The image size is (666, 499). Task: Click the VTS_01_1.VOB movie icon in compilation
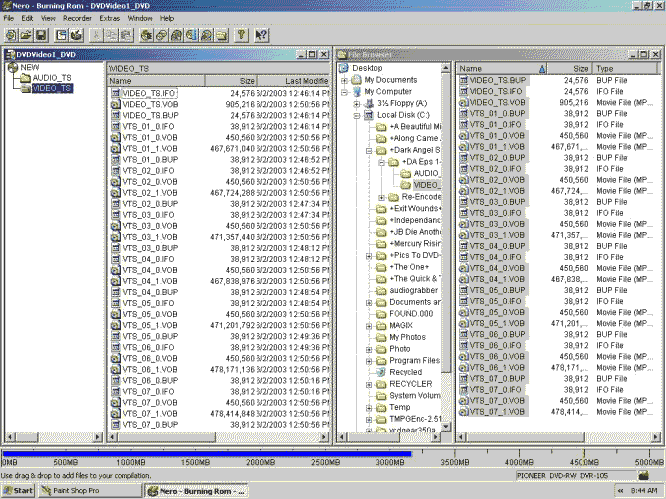[115, 149]
